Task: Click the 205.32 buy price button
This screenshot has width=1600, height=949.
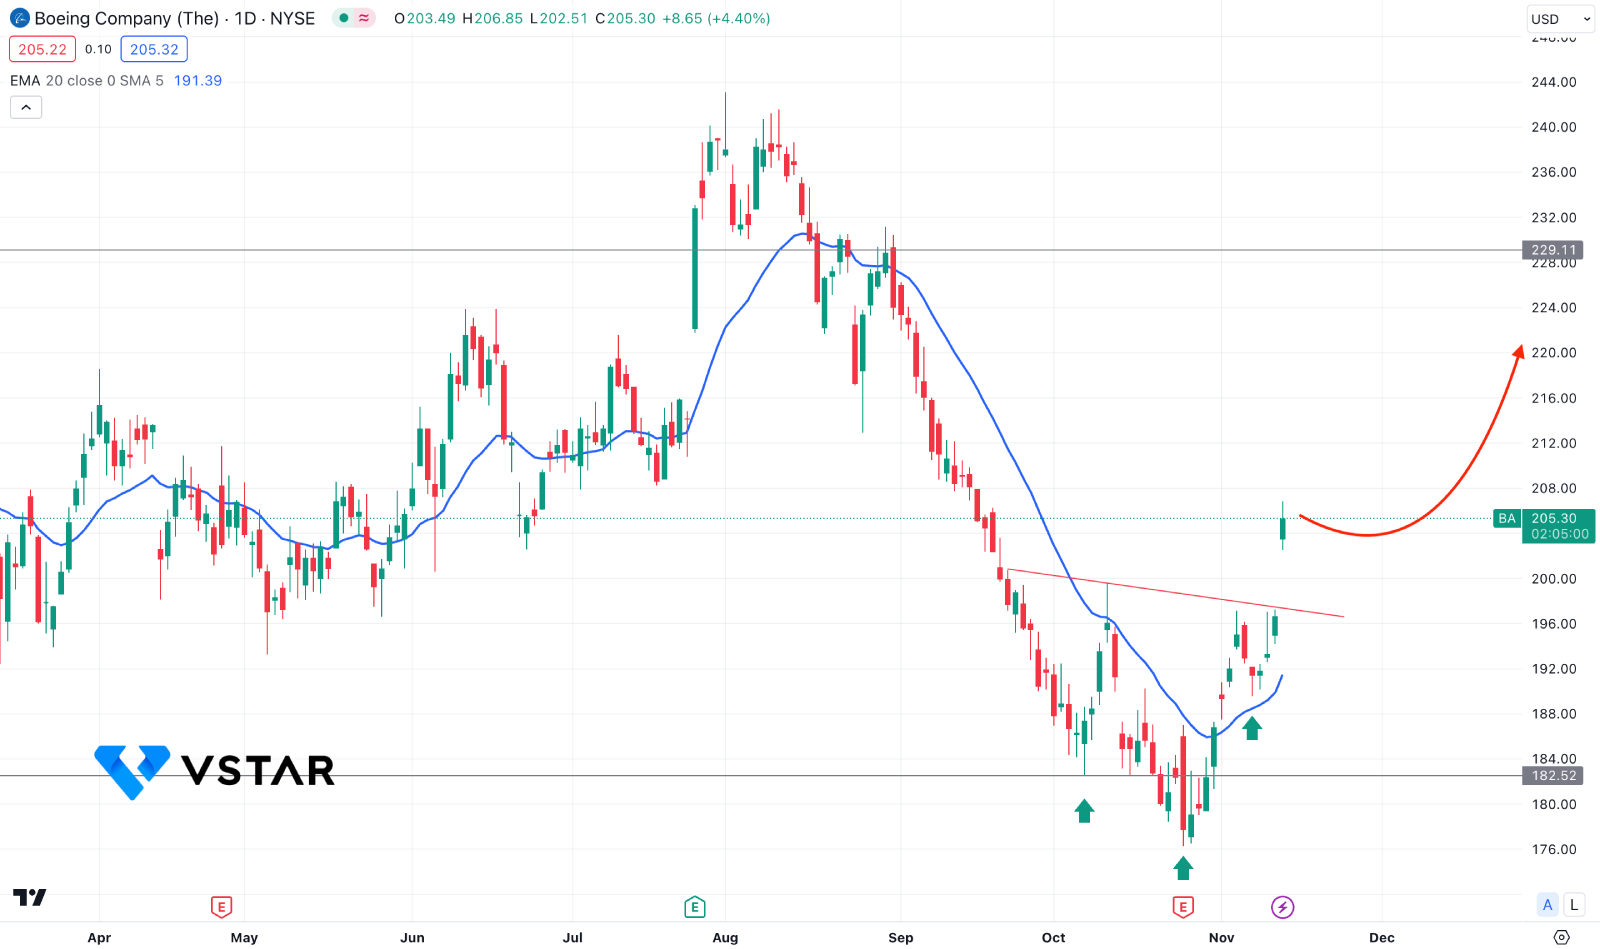Action: pos(154,49)
